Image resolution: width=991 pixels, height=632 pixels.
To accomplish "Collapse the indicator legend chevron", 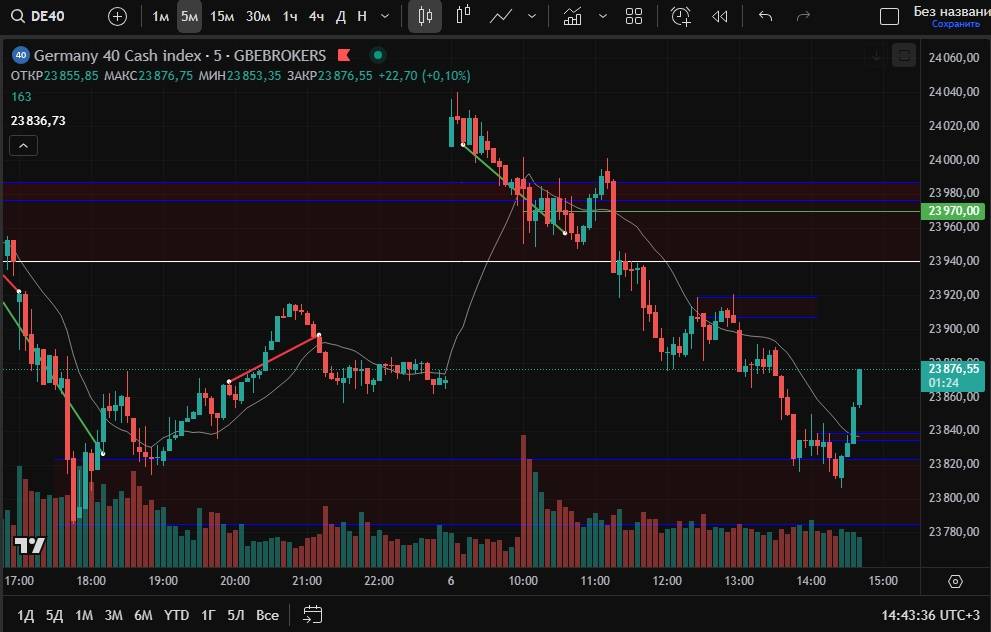I will click(24, 146).
